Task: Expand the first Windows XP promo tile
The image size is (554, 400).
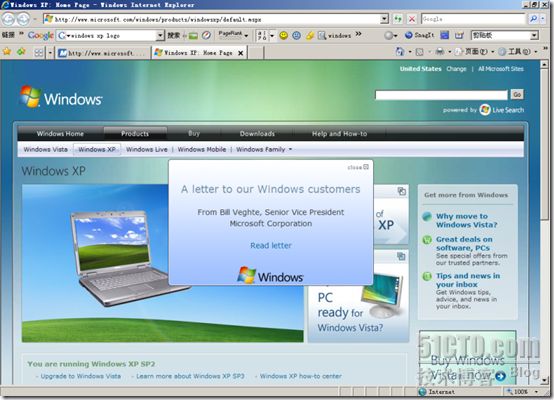Action: pos(401,191)
